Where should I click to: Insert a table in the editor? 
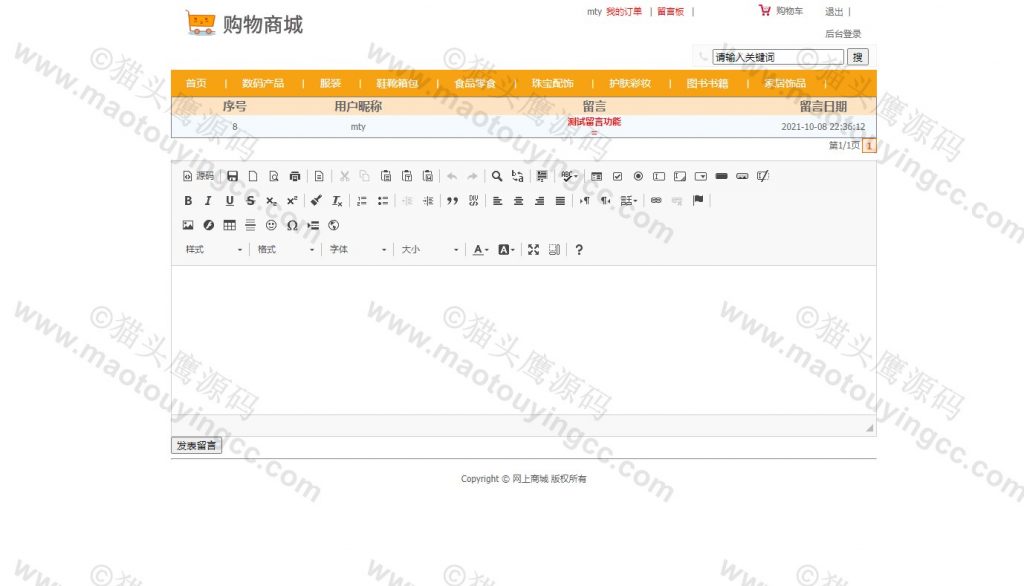(230, 225)
